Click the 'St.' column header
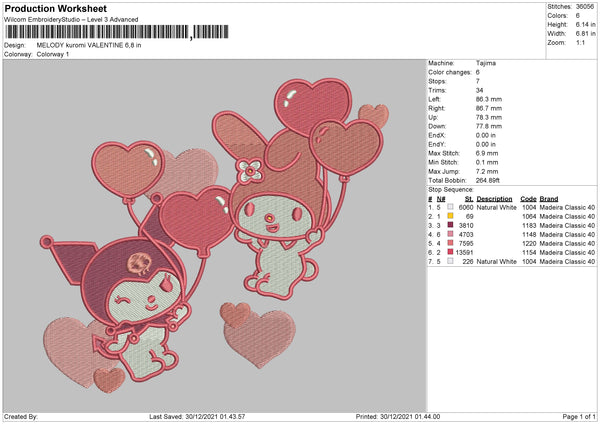 click(469, 199)
